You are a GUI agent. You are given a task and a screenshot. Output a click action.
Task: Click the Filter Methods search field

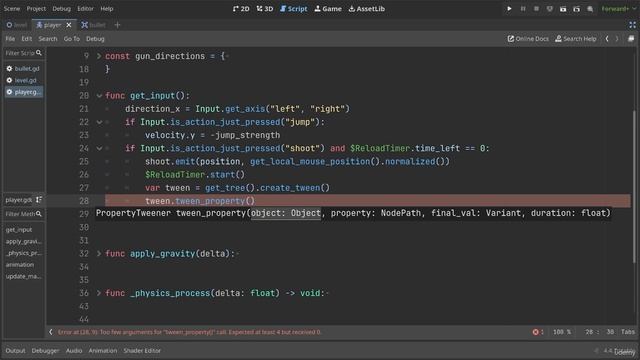tap(24, 214)
